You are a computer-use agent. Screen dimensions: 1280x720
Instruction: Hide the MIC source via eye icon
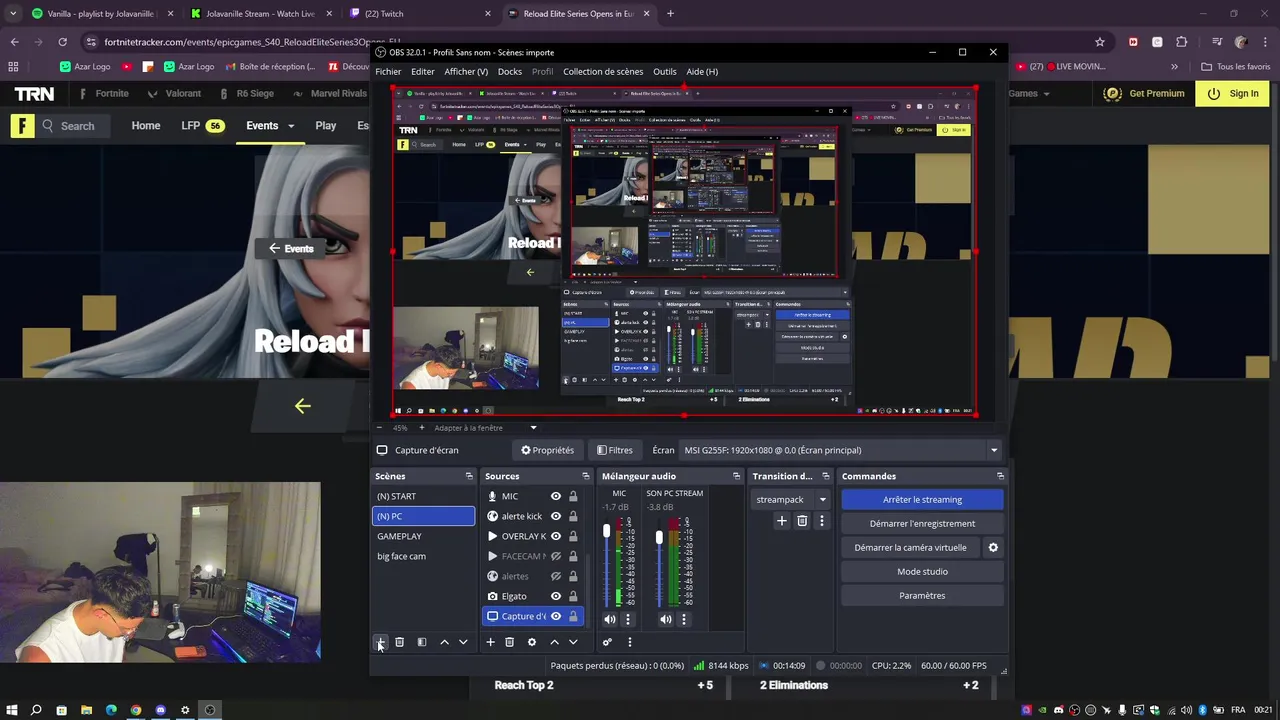tap(556, 496)
